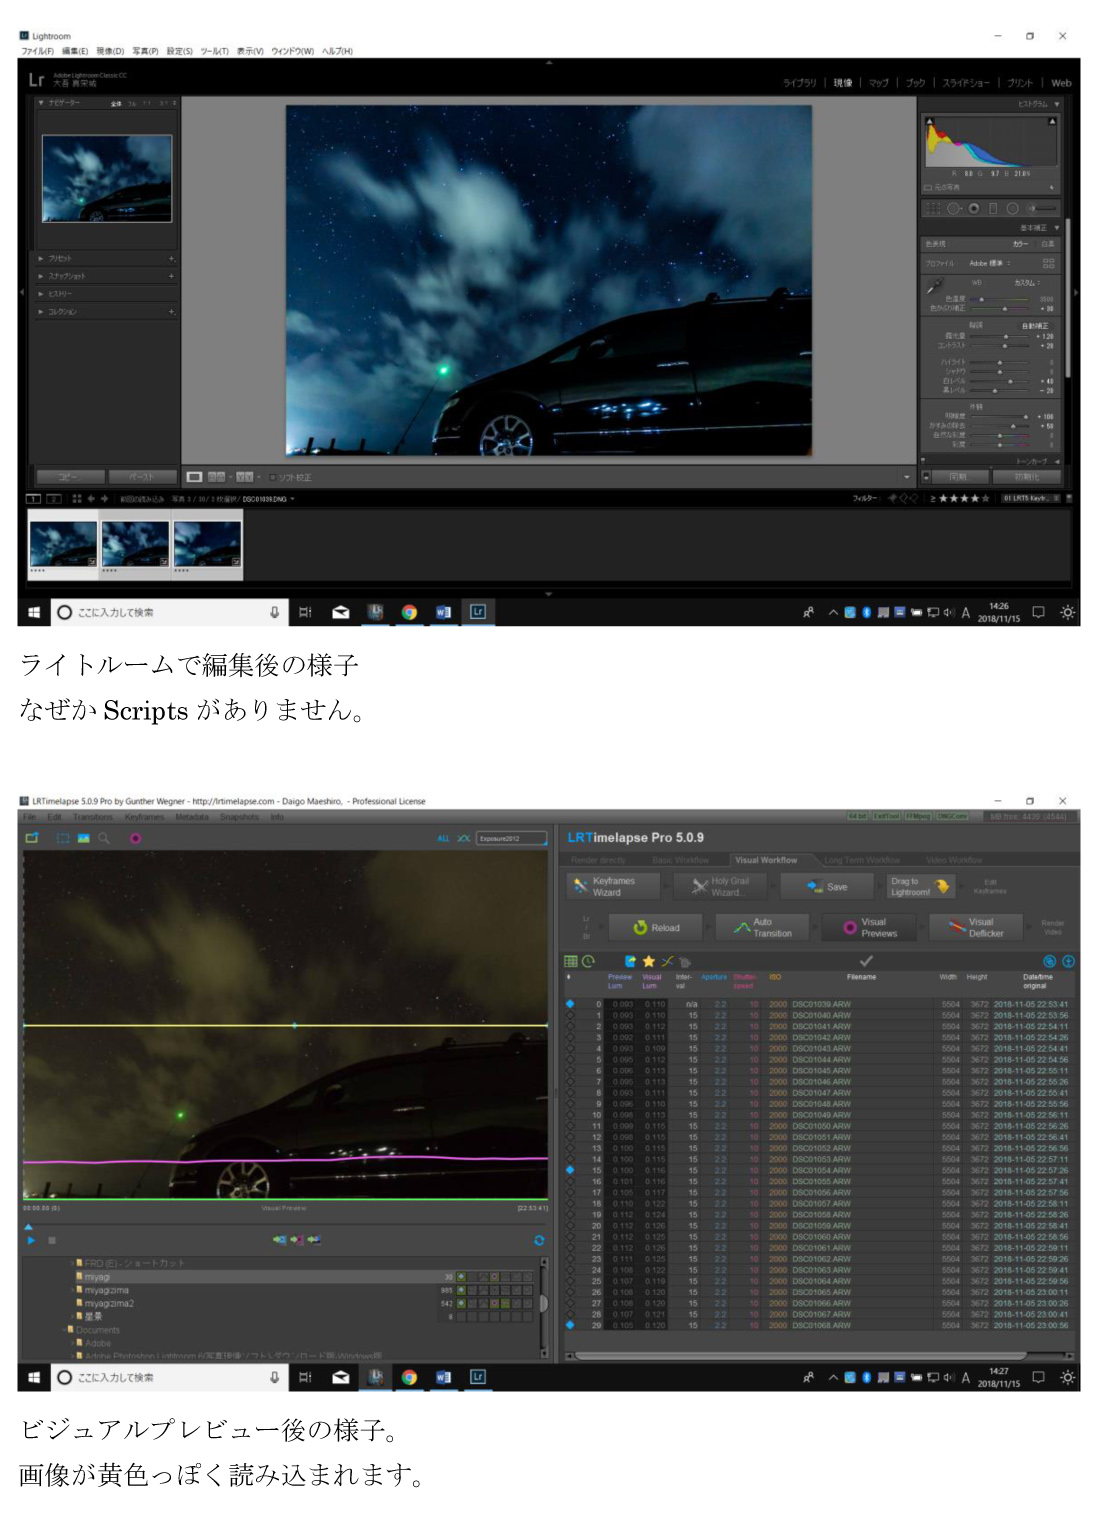The width and height of the screenshot is (1113, 1519).
Task: Click the dashed-rectangle crop icon in LRTimelapse toolbar
Action: (x=63, y=838)
